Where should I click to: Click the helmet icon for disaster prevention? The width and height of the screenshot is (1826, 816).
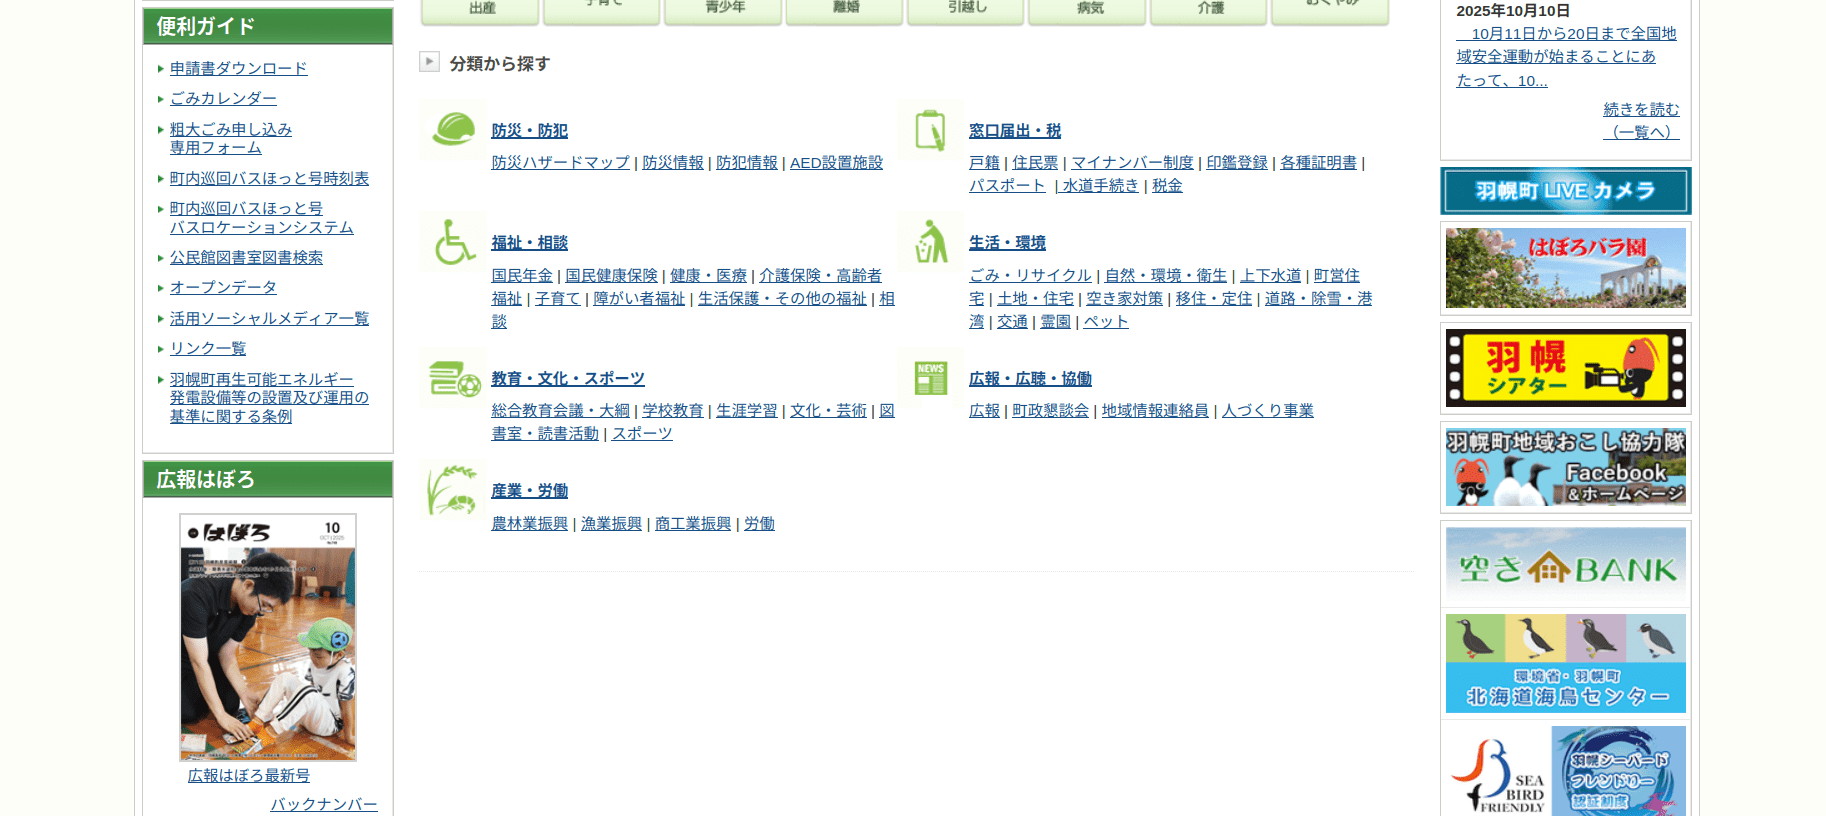[453, 130]
